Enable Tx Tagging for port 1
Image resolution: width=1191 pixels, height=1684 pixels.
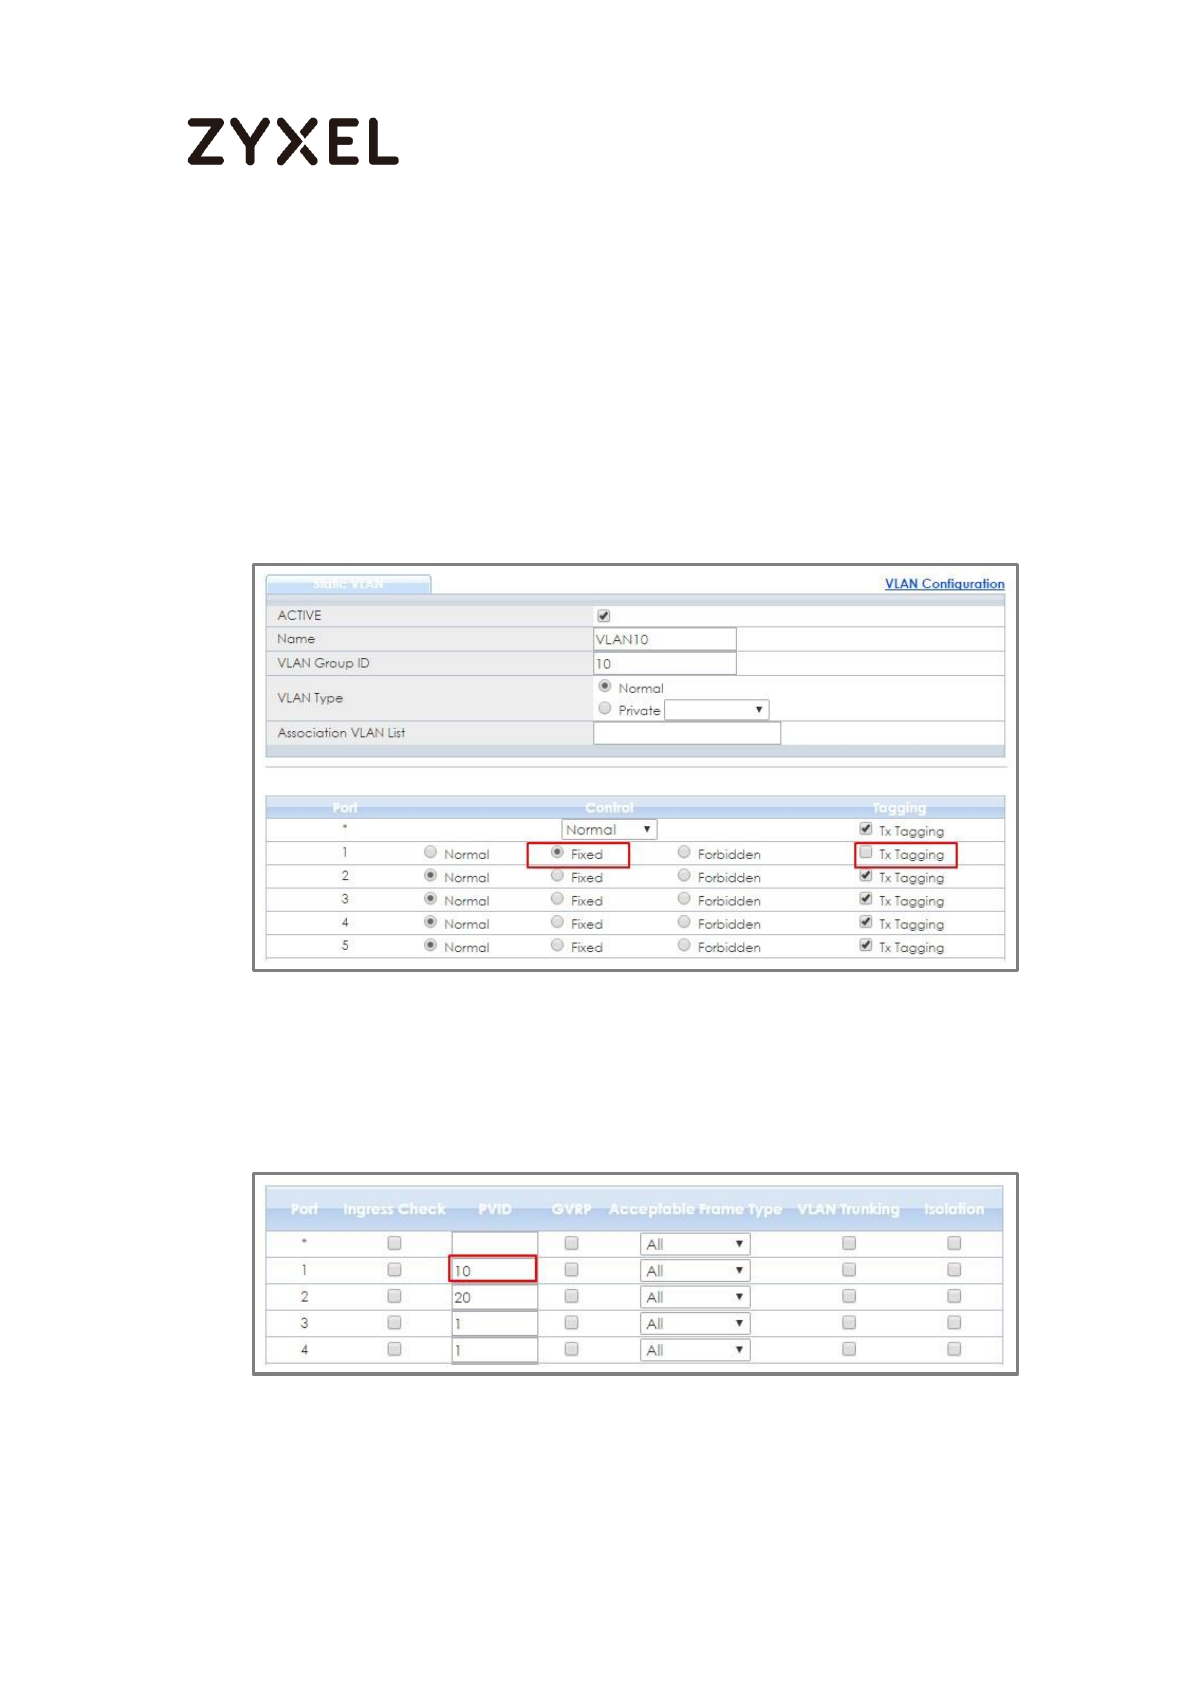point(866,853)
